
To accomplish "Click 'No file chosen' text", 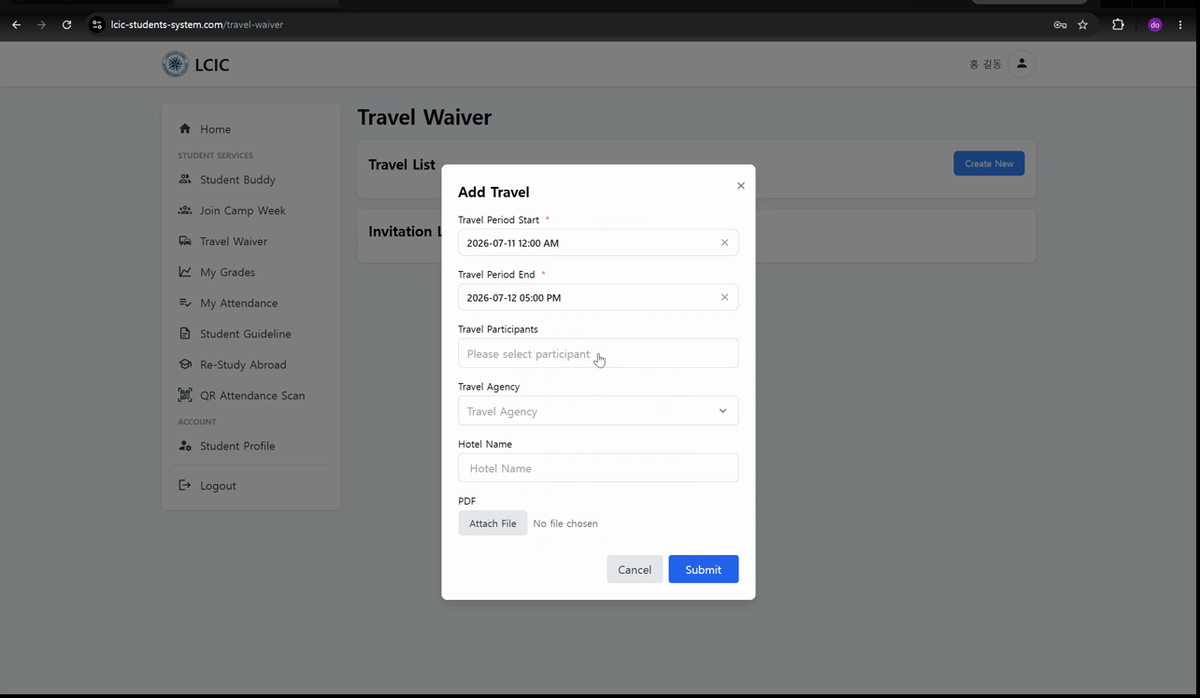I will tap(565, 523).
